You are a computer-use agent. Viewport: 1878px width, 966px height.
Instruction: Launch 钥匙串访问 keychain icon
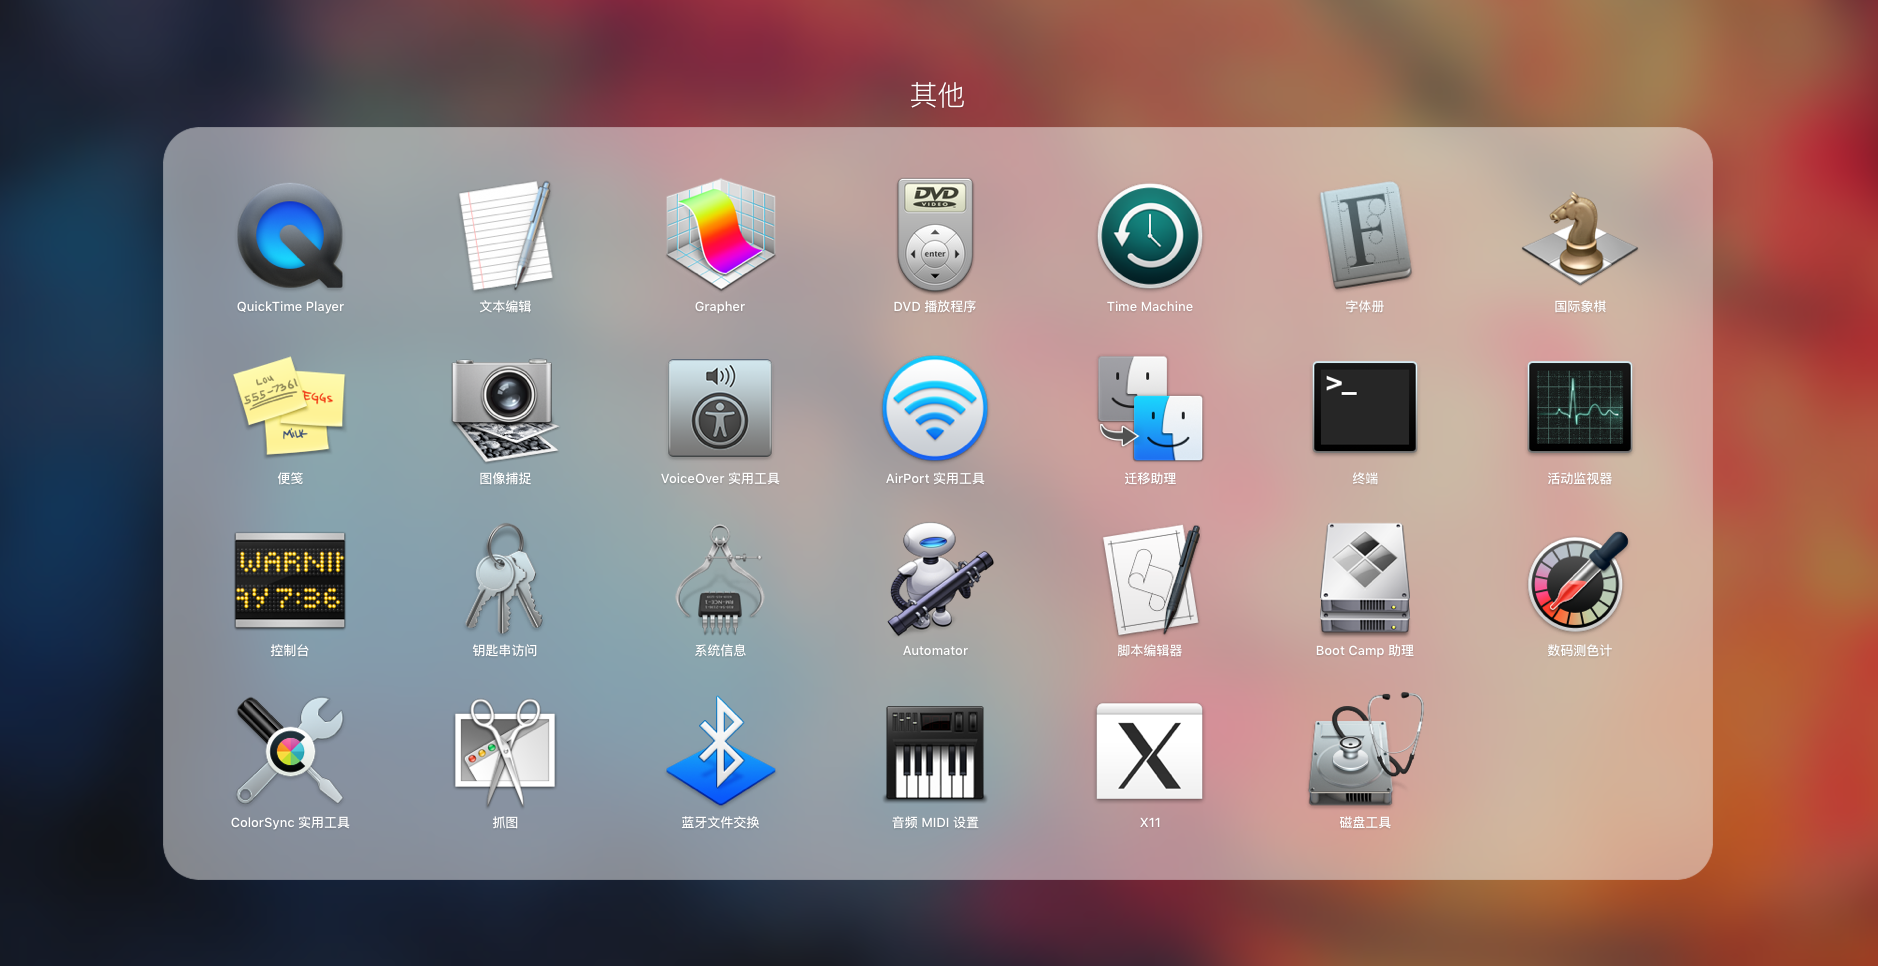505,579
